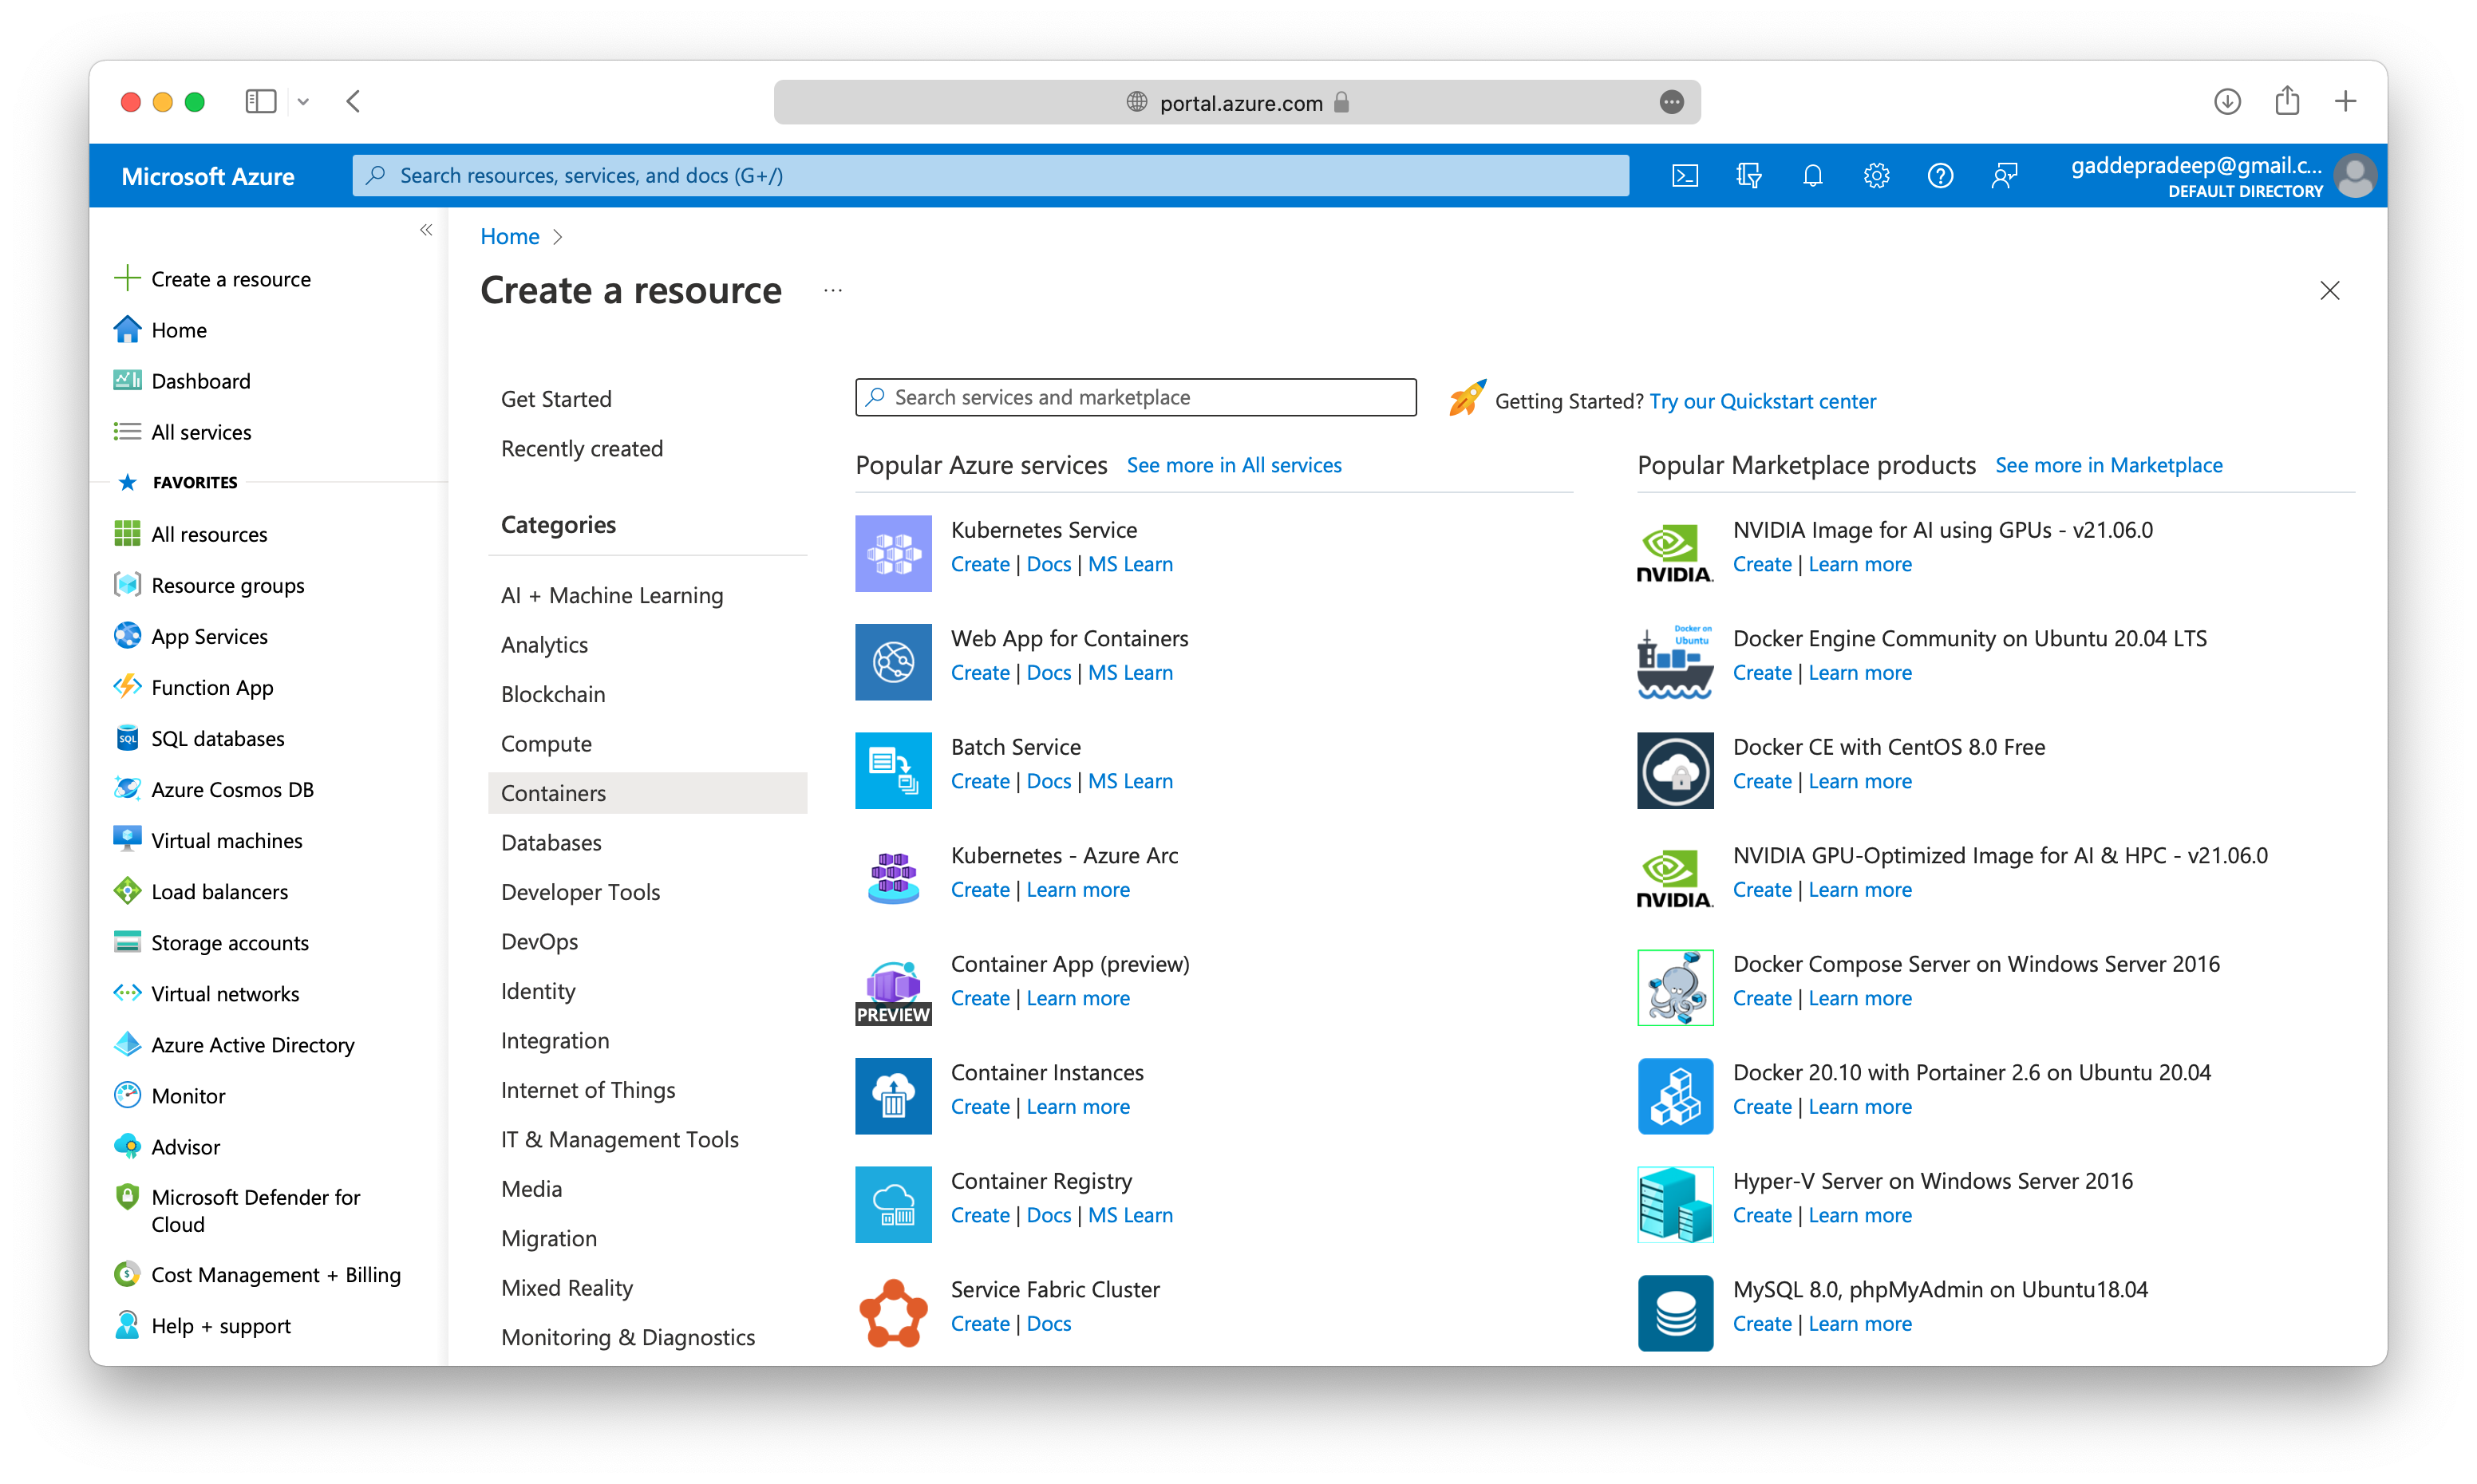Click the Service Fabric Cluster icon

pyautogui.click(x=893, y=1313)
